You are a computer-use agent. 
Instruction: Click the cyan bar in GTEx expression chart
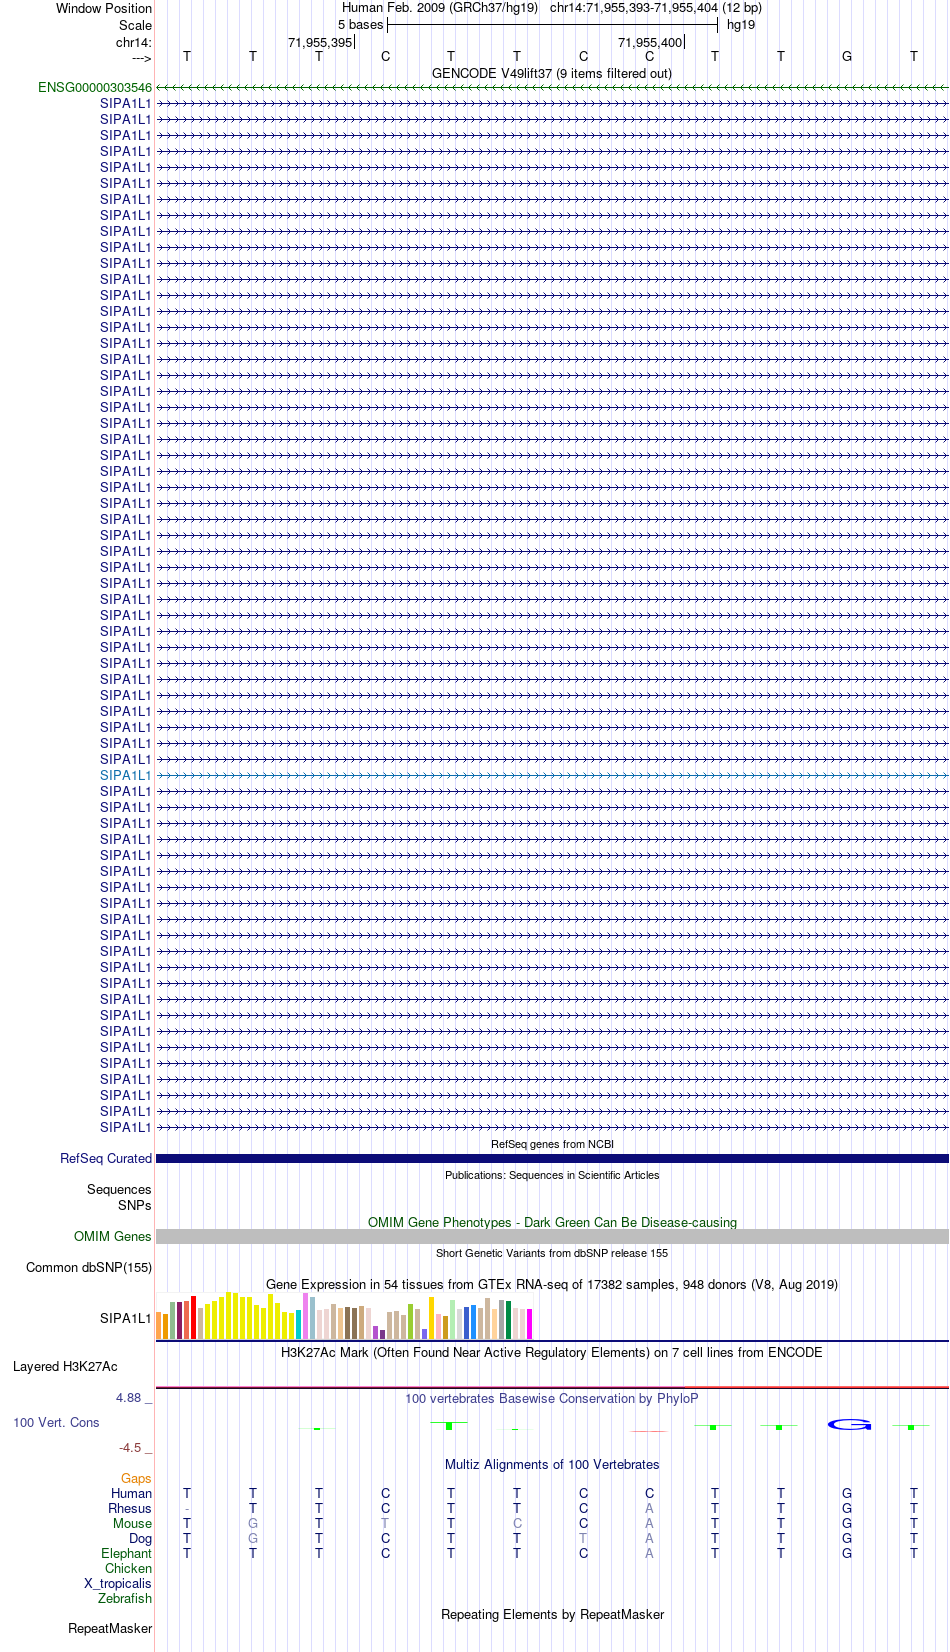click(x=298, y=1324)
